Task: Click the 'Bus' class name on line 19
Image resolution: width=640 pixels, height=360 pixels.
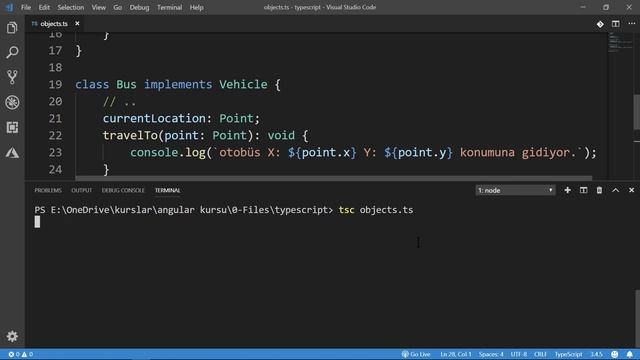Action: [x=126, y=84]
